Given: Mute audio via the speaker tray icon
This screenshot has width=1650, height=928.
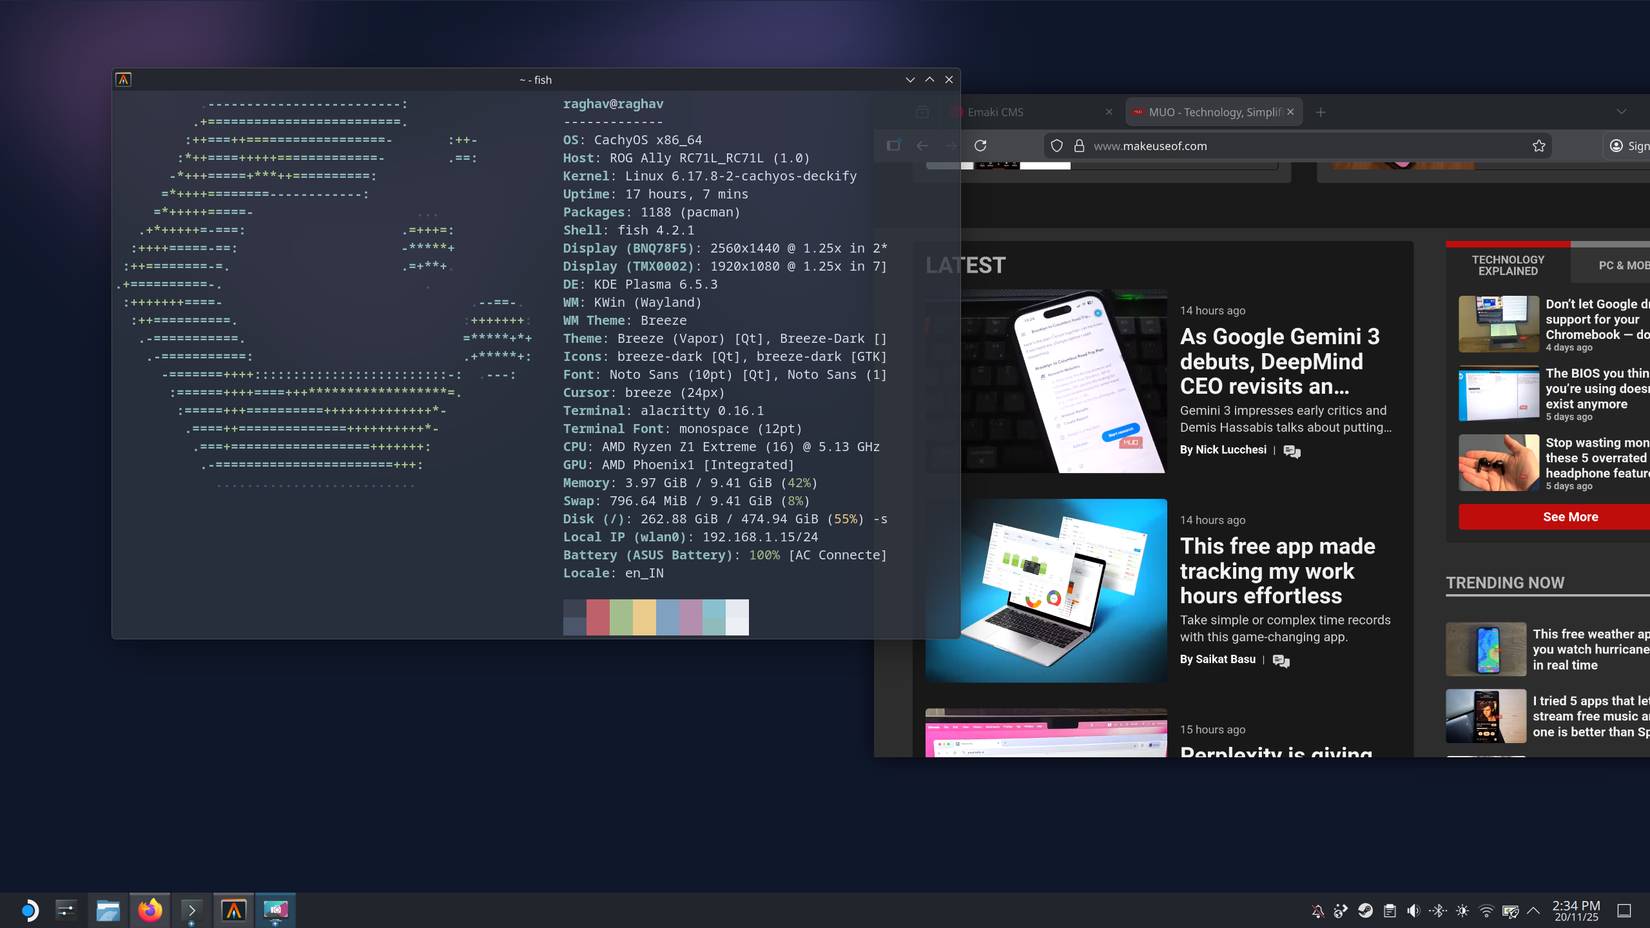Looking at the screenshot, I should [1413, 911].
